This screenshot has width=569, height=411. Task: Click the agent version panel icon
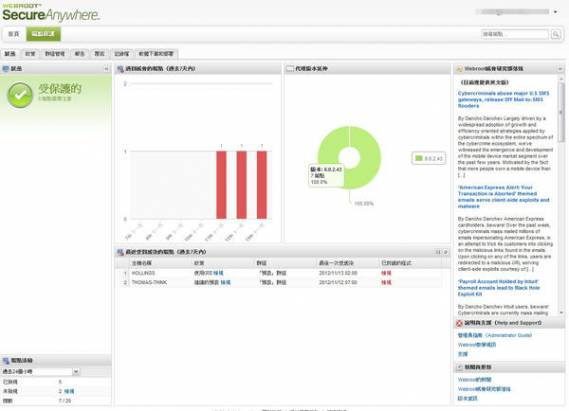click(x=290, y=69)
